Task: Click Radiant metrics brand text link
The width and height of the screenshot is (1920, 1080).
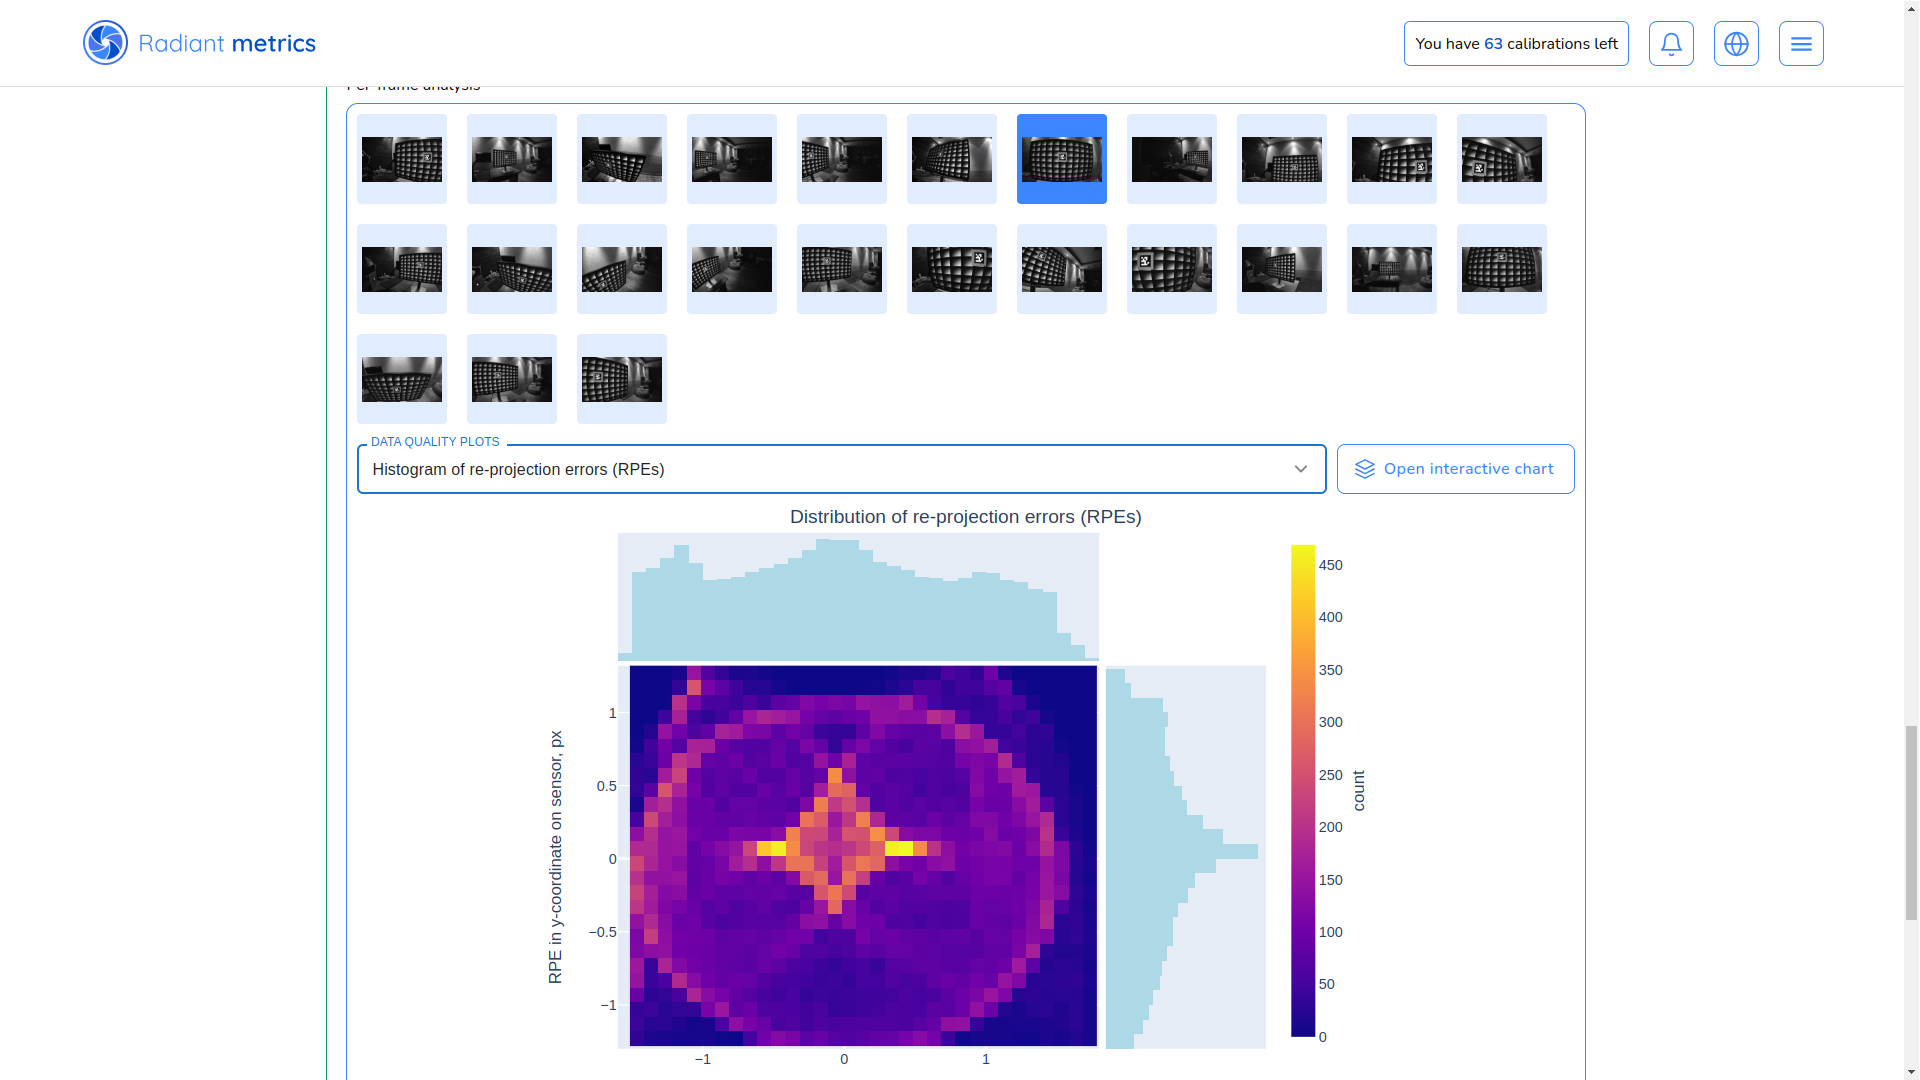Action: click(227, 44)
